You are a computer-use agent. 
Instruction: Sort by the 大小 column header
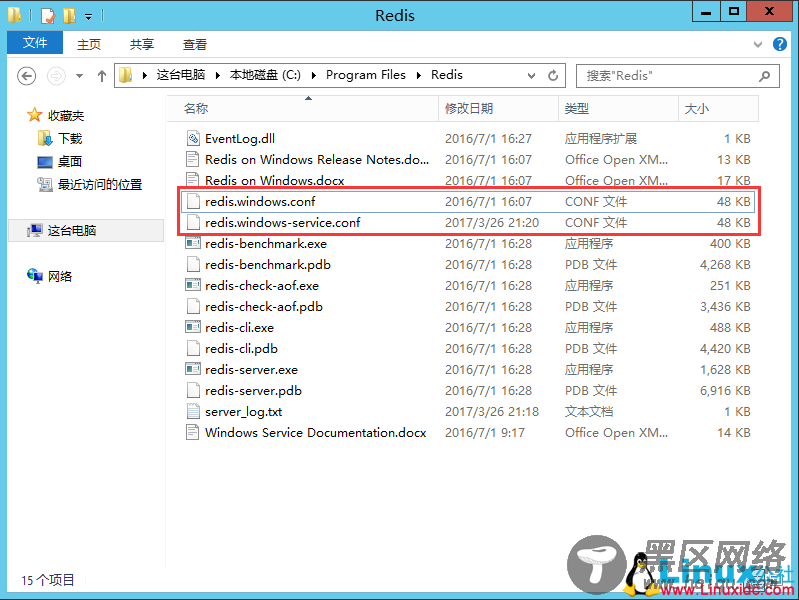[x=718, y=109]
